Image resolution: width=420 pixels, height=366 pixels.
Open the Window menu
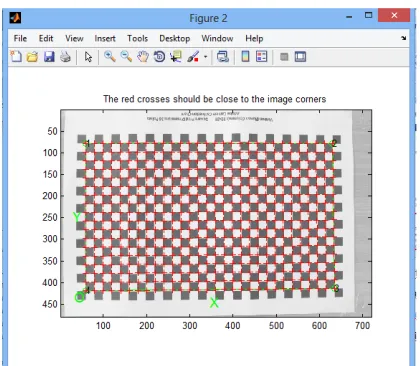click(x=217, y=38)
